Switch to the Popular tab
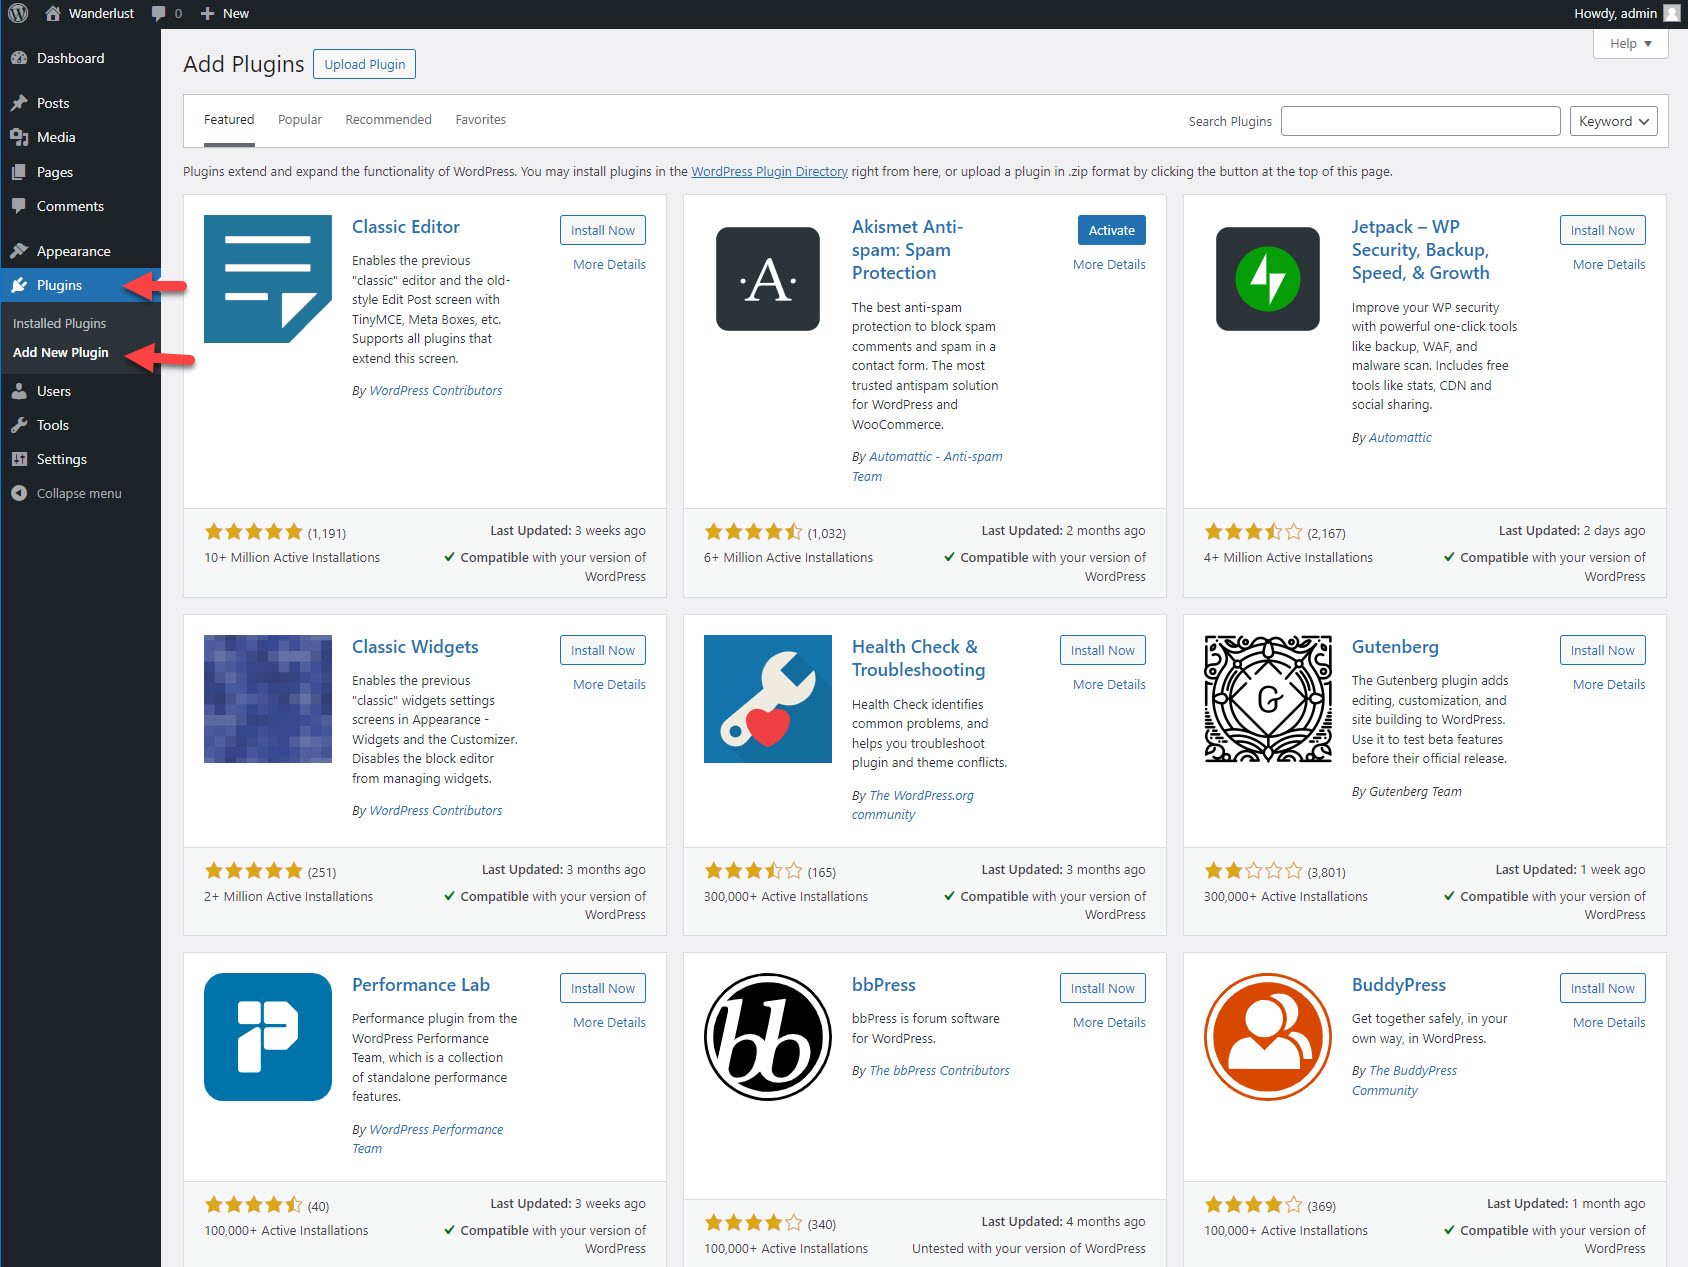The height and width of the screenshot is (1267, 1688). point(299,120)
